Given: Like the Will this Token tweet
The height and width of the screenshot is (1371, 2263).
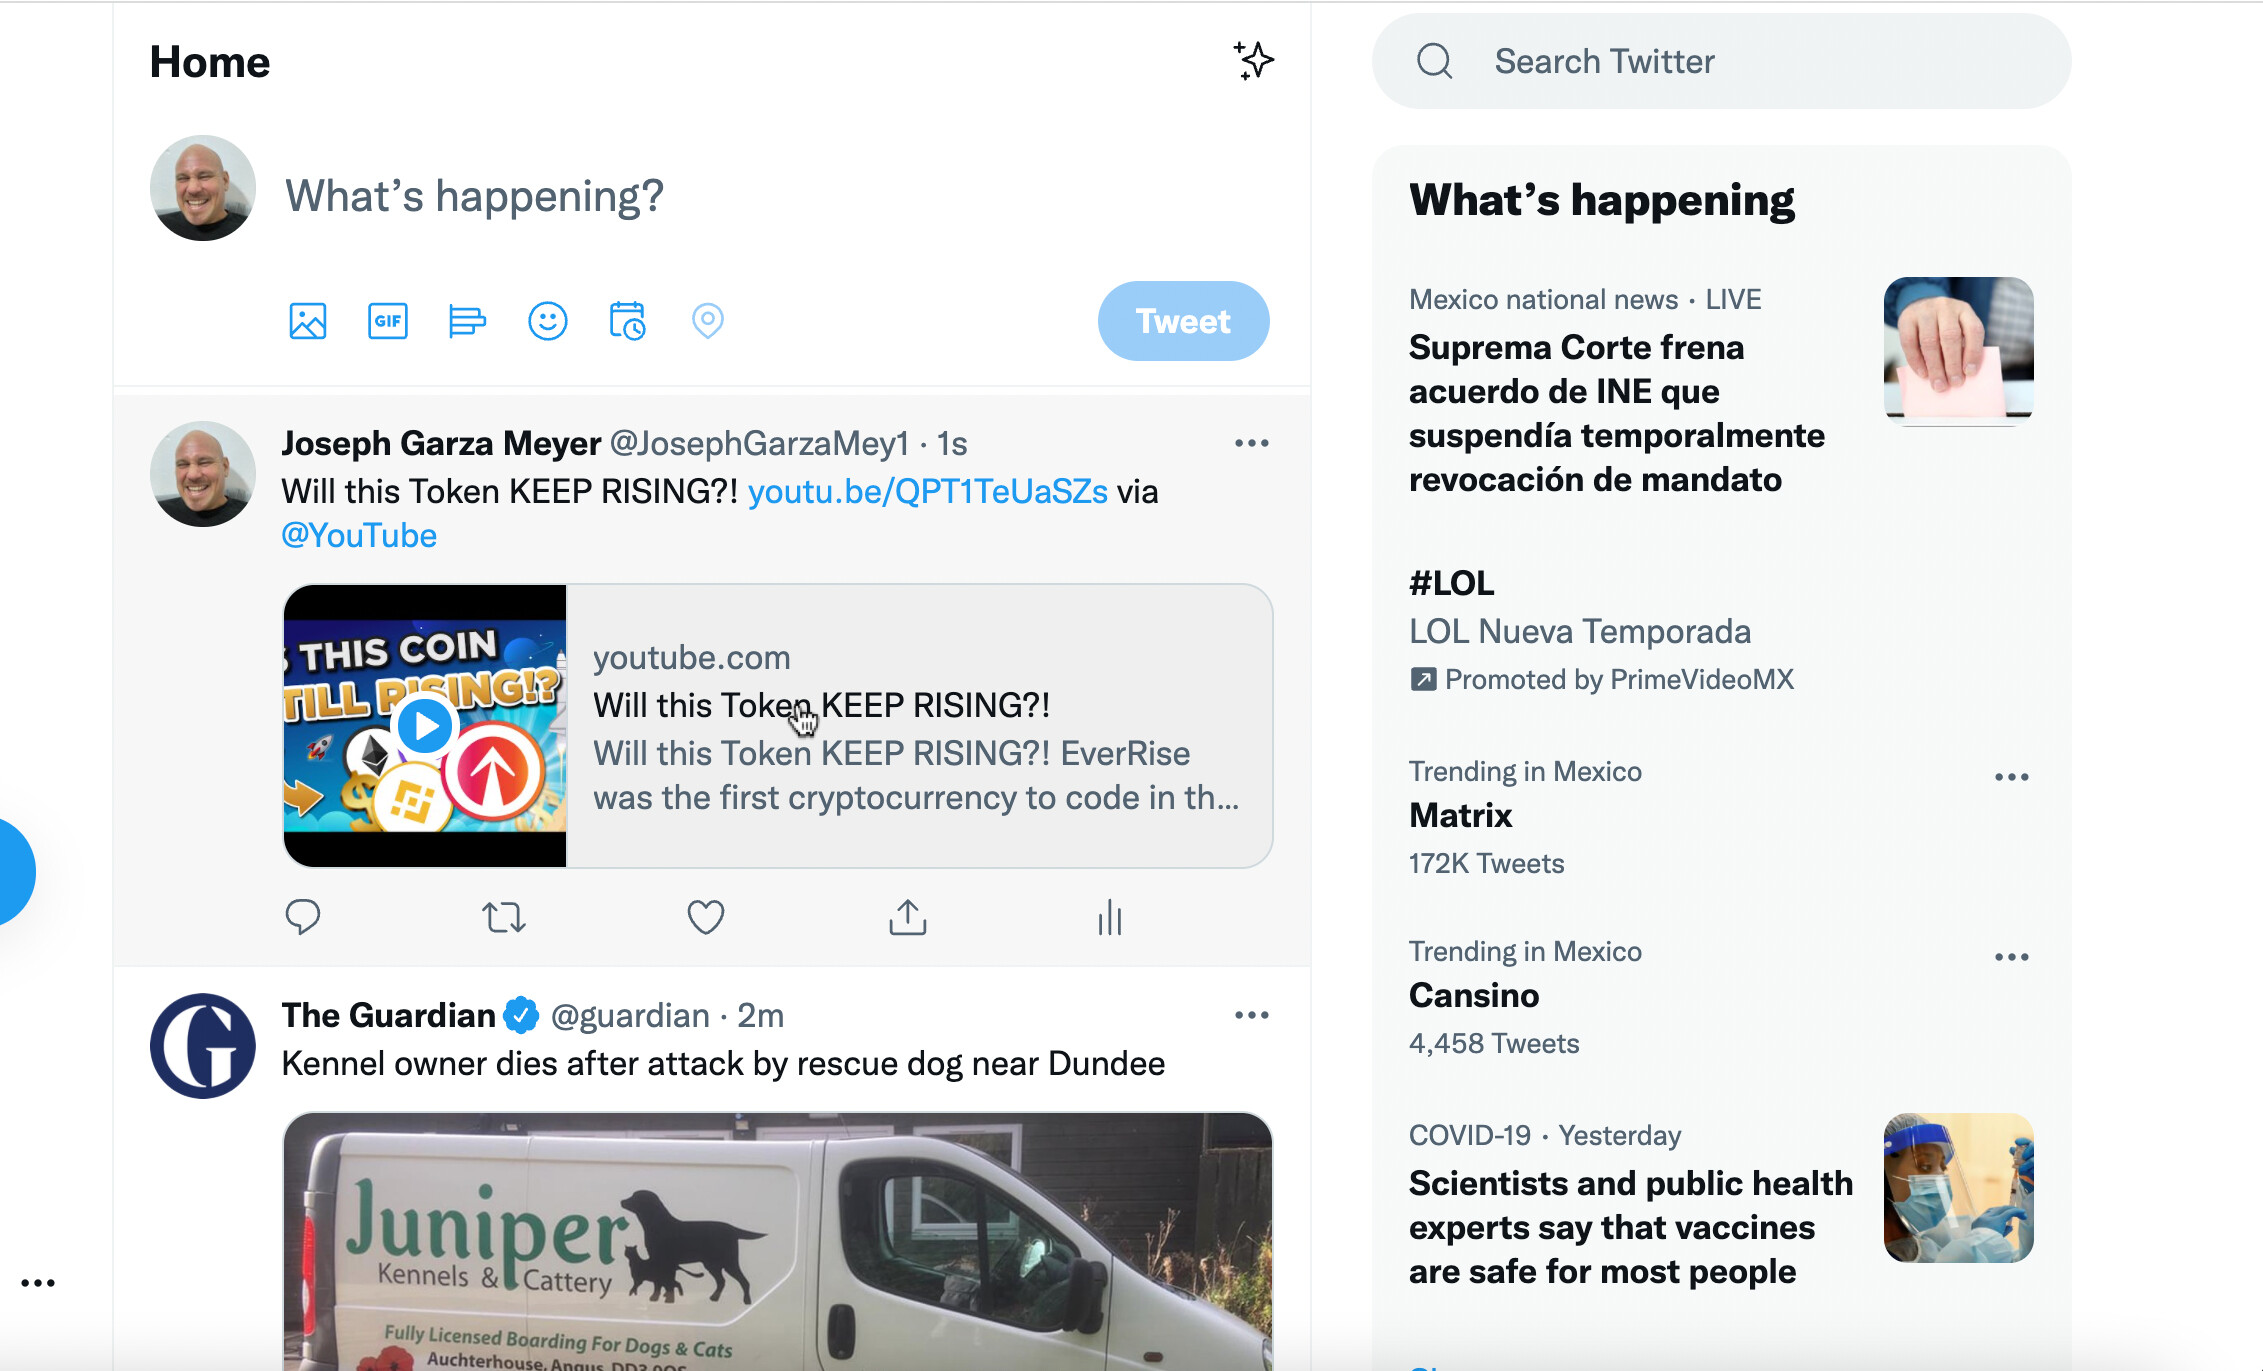Looking at the screenshot, I should coord(706,917).
